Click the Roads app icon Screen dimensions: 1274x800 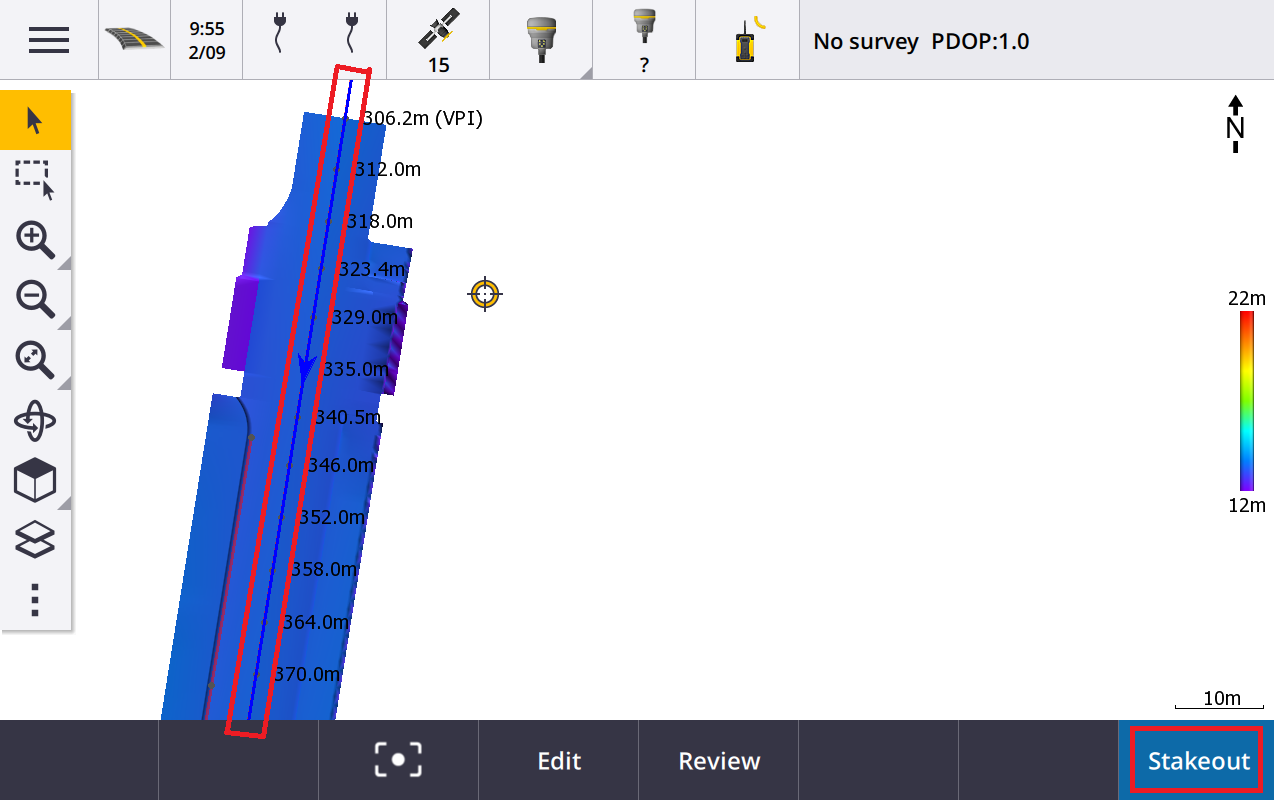click(135, 40)
